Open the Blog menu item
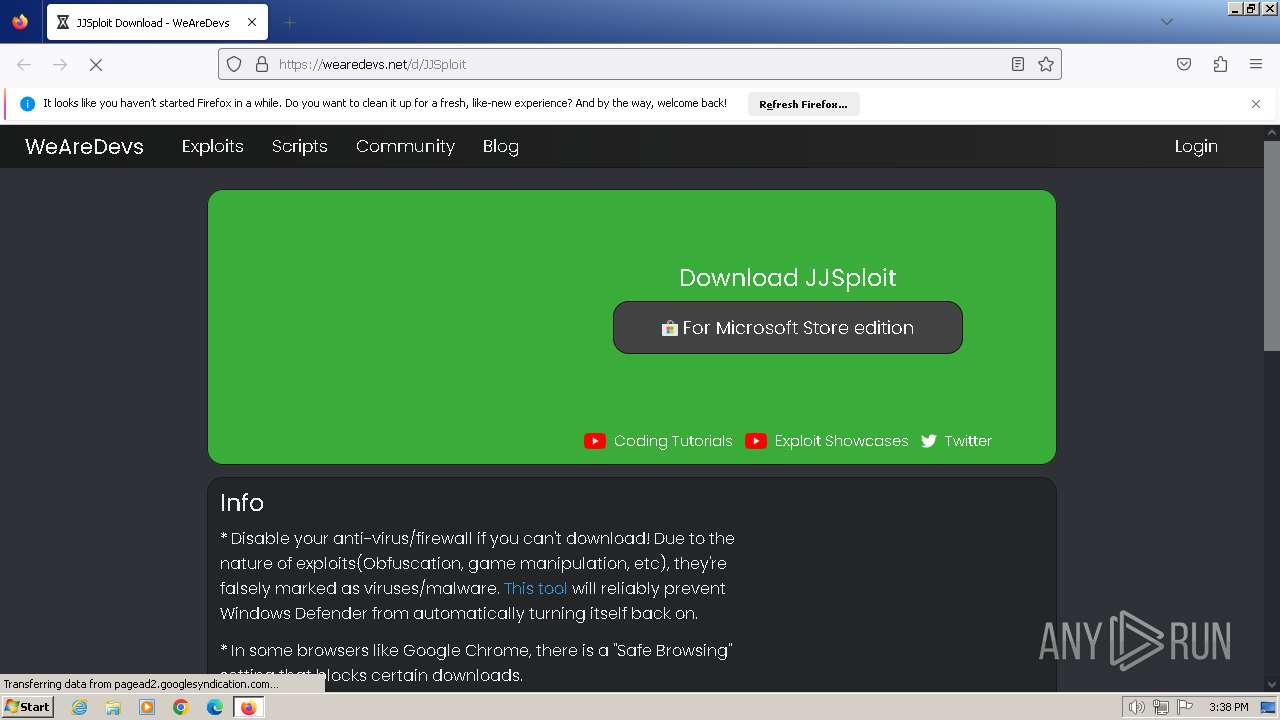 (x=501, y=146)
